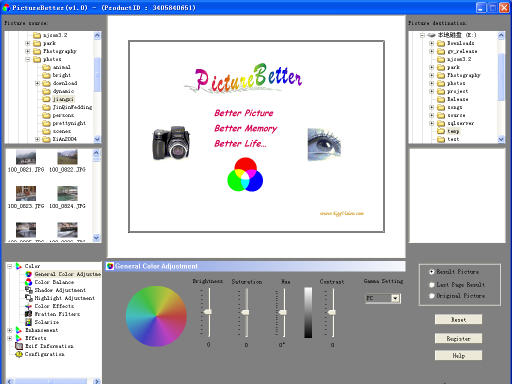Select the Original Picture radio button
The height and width of the screenshot is (384, 512).
(432, 296)
